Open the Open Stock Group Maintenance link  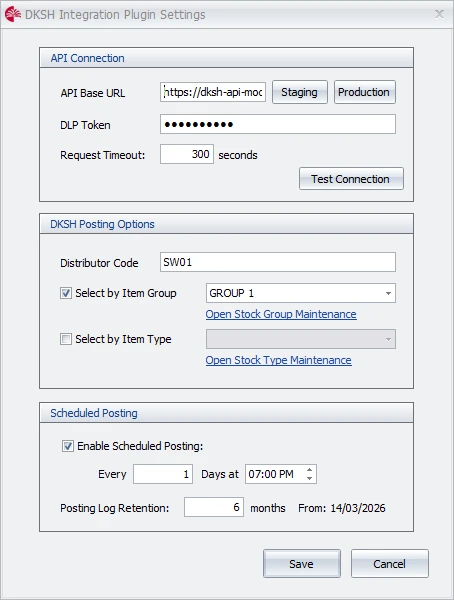(x=281, y=314)
